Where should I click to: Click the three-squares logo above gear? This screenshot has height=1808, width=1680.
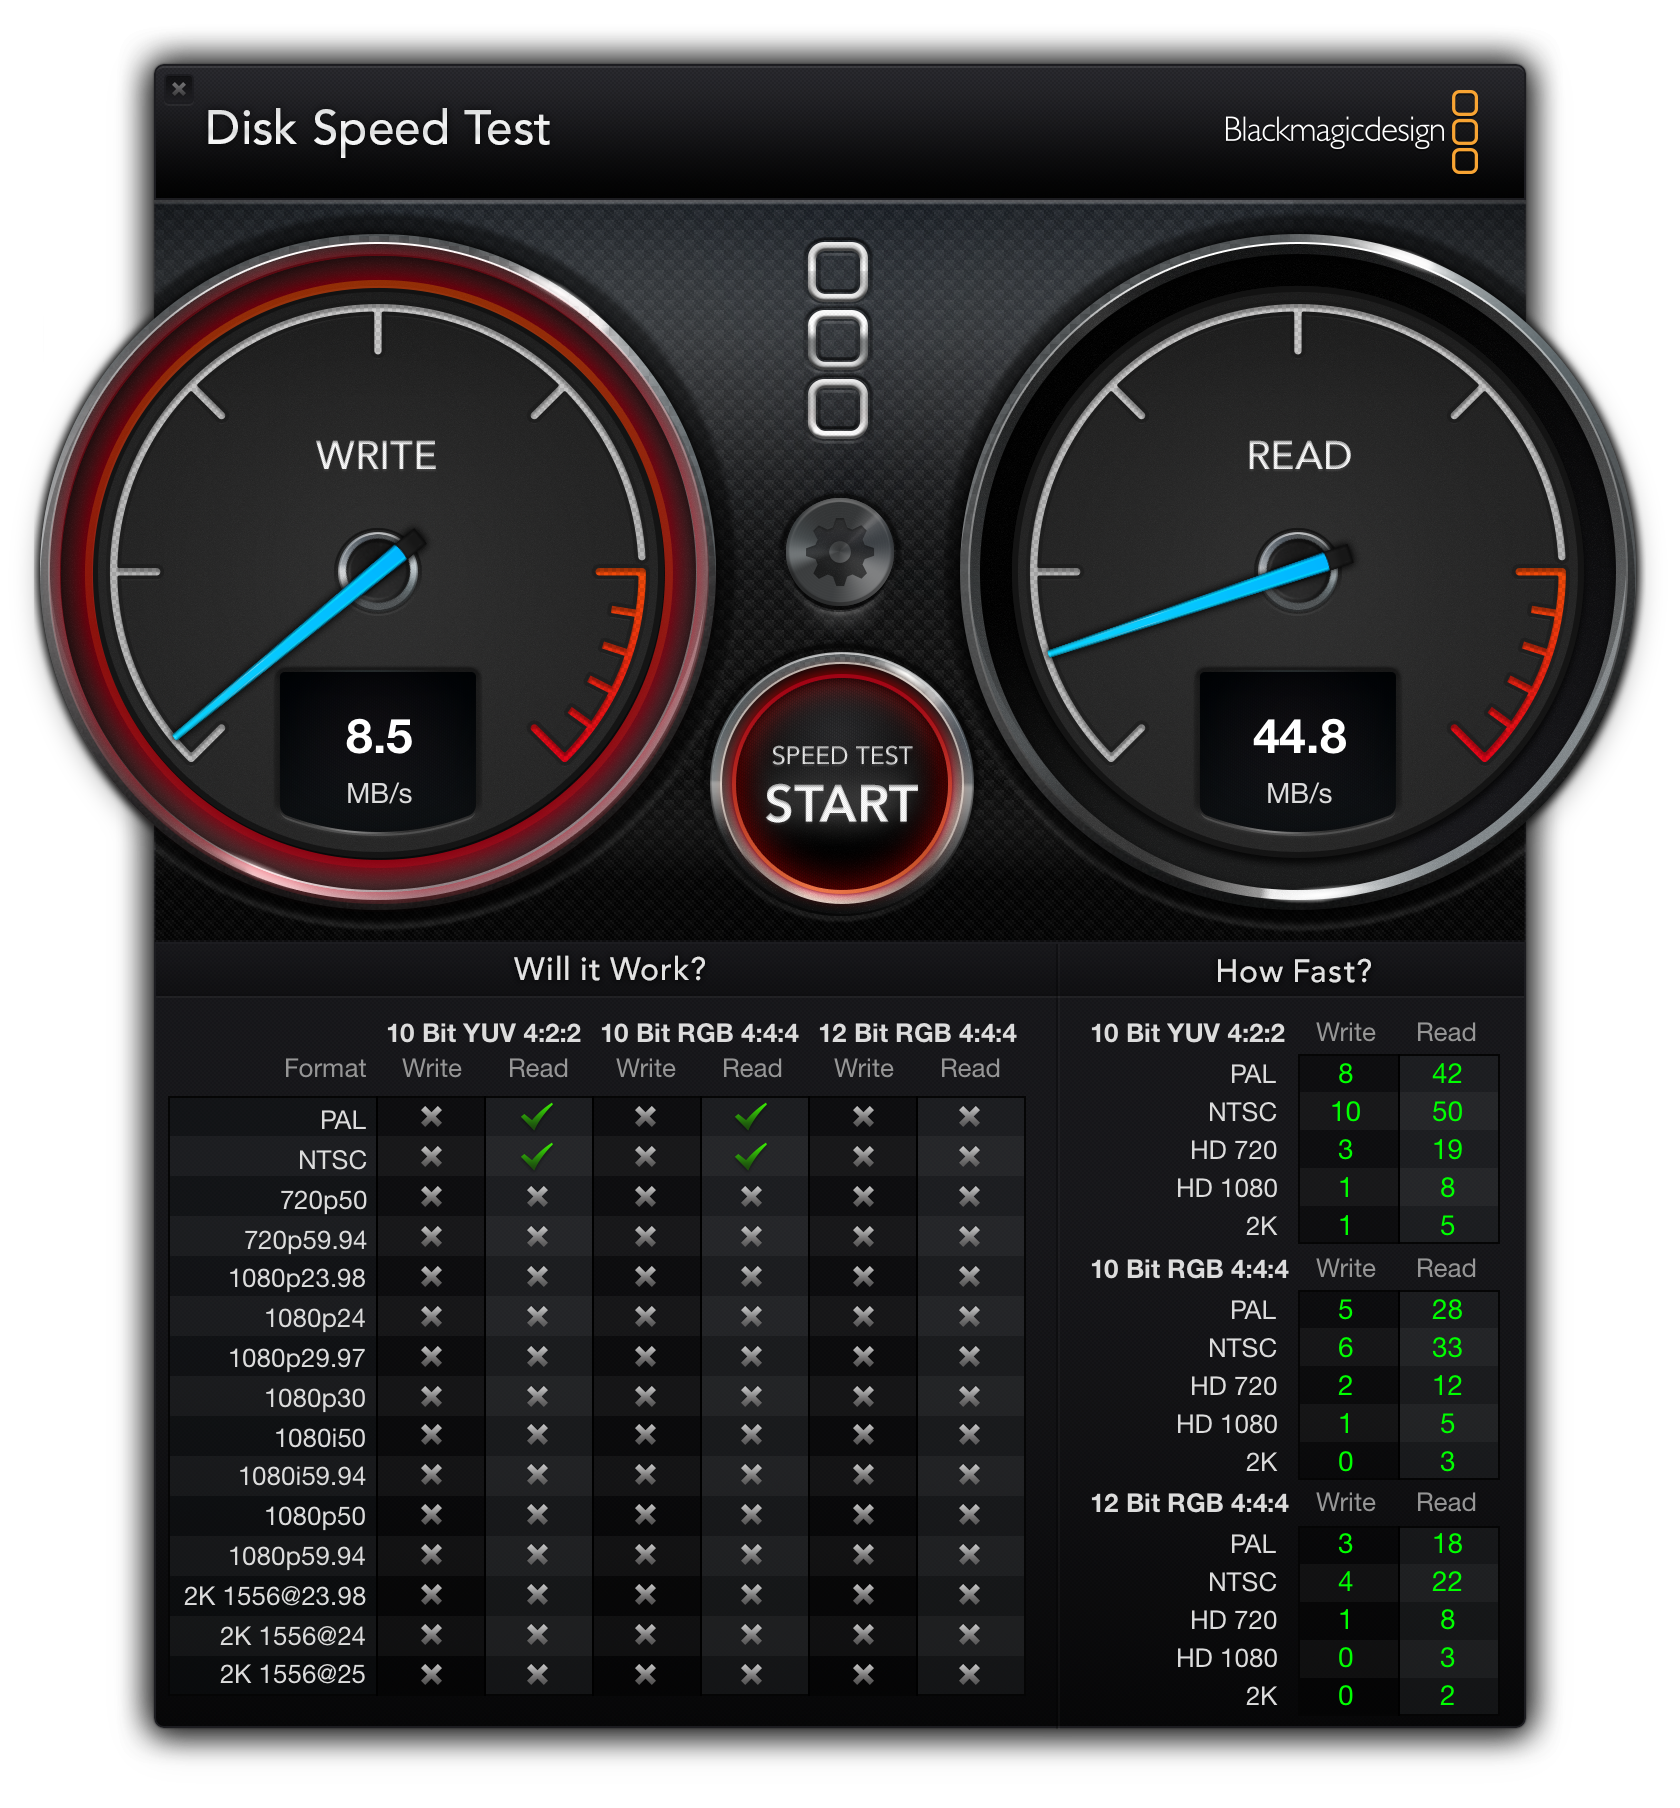(x=838, y=339)
